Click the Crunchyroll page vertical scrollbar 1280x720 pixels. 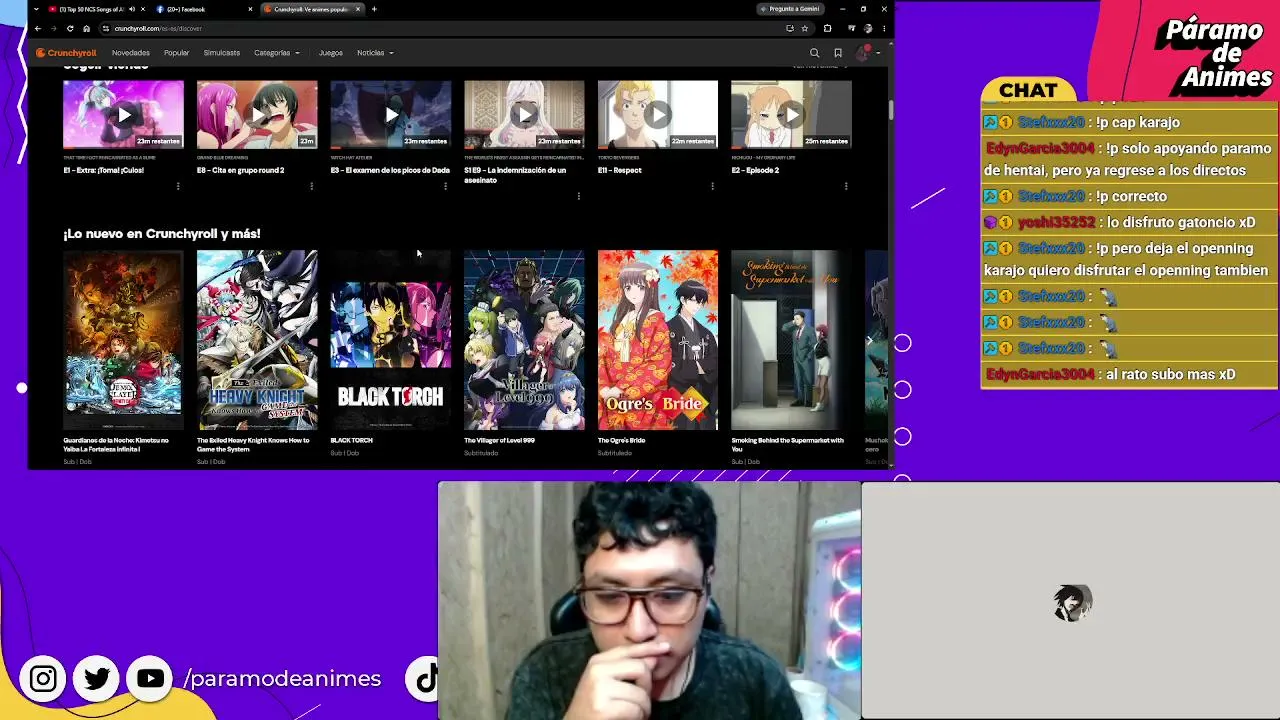890,110
